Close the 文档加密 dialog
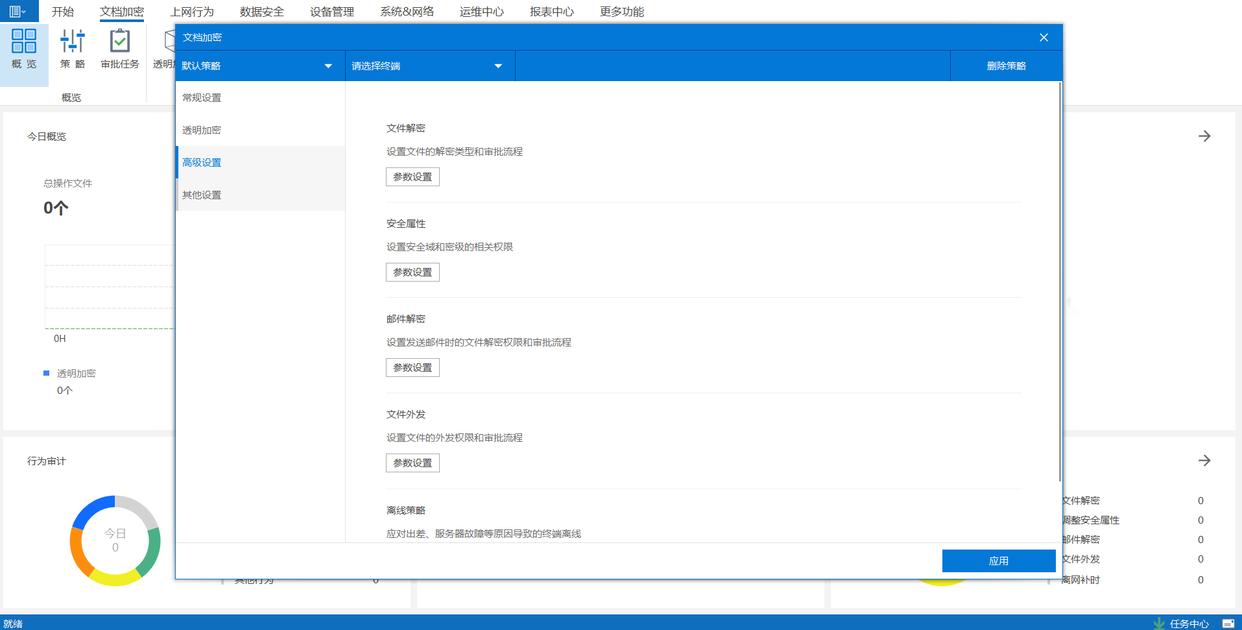 pyautogui.click(x=1044, y=37)
